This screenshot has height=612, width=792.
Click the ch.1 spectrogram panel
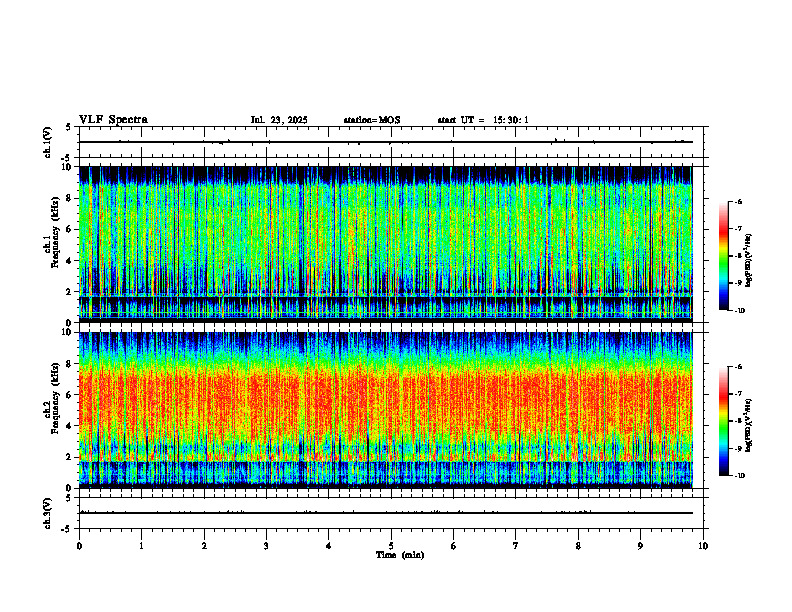coord(386,244)
